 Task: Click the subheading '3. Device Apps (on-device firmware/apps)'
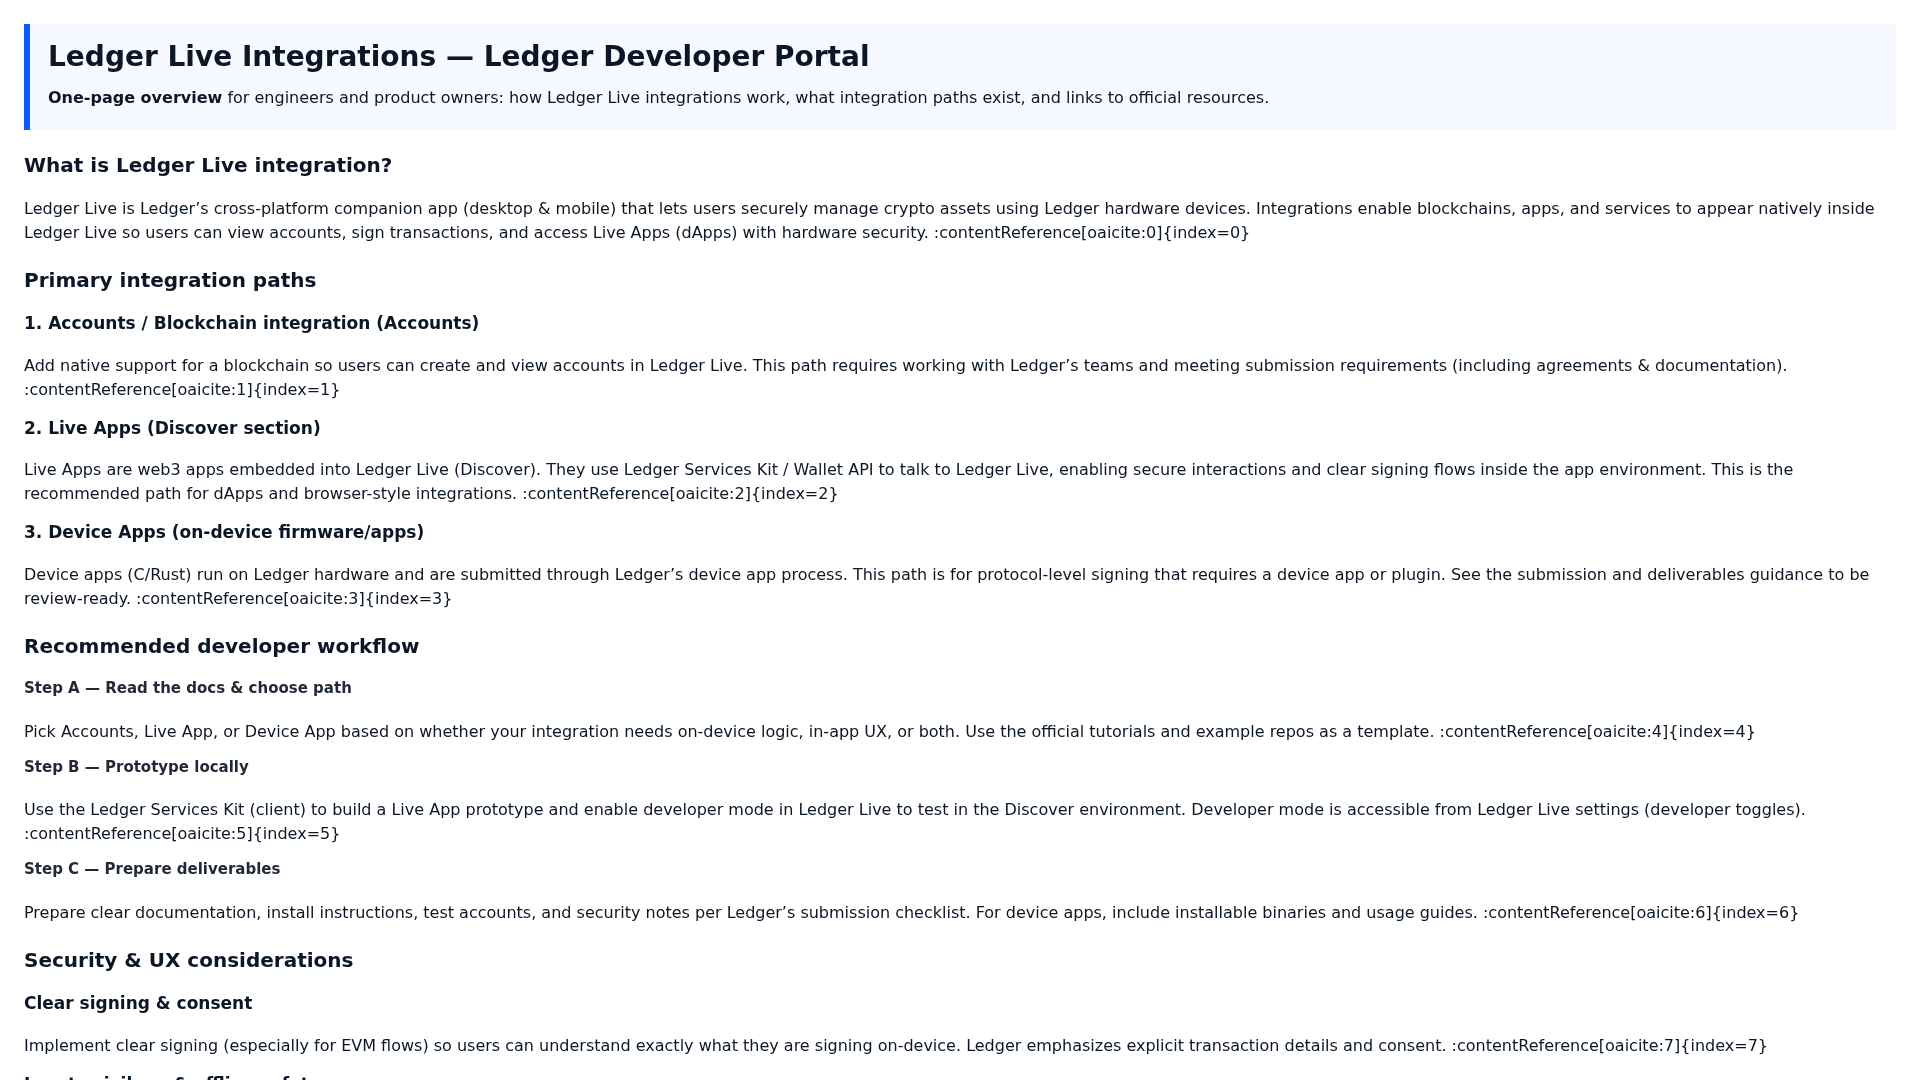click(x=224, y=532)
